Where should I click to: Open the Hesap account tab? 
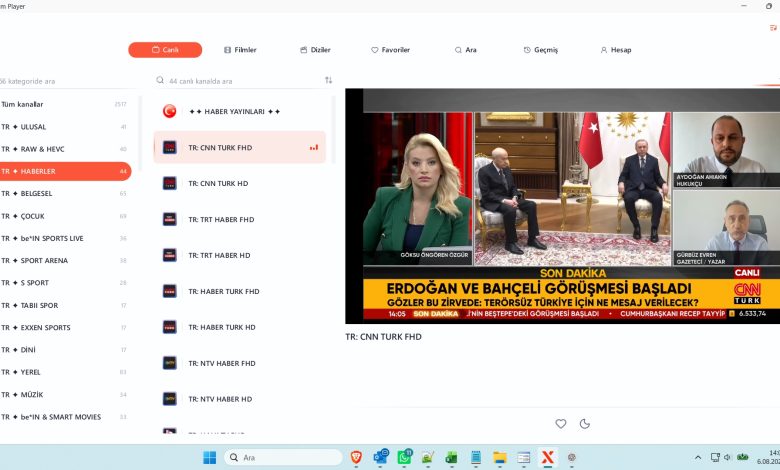pyautogui.click(x=616, y=50)
